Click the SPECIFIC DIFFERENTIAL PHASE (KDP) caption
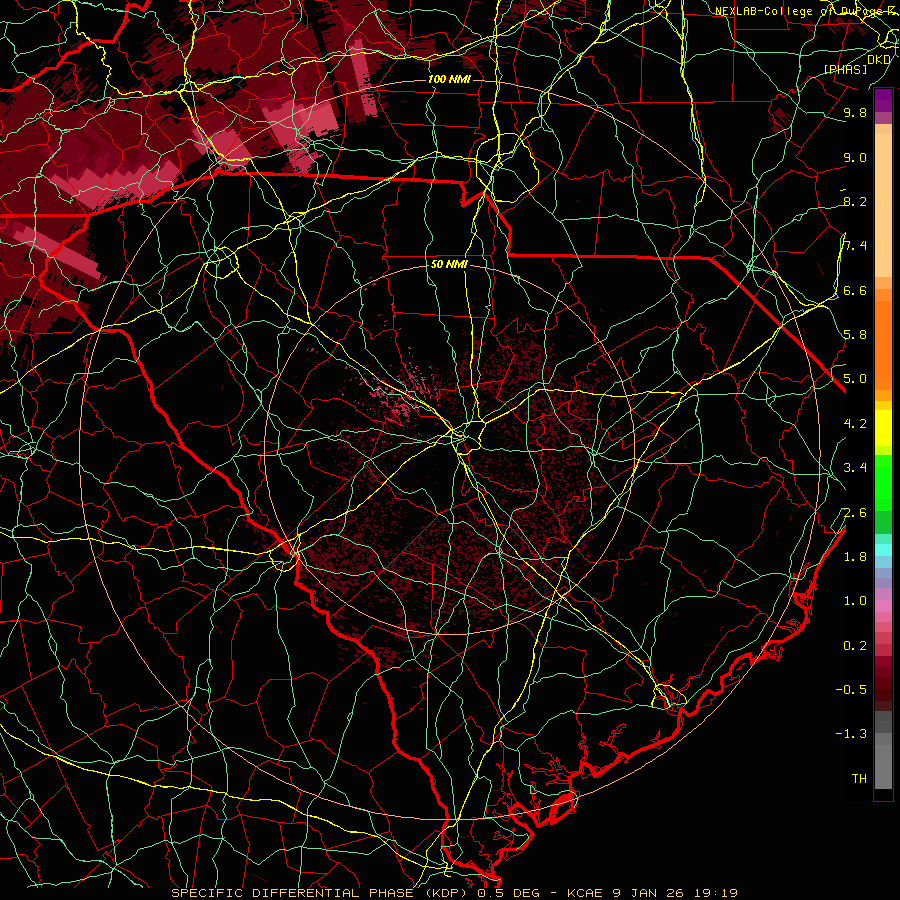The height and width of the screenshot is (900, 900). point(319,893)
